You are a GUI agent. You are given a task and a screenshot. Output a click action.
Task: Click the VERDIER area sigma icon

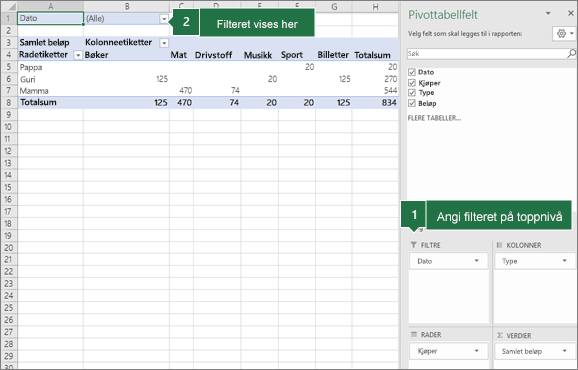[x=500, y=335]
